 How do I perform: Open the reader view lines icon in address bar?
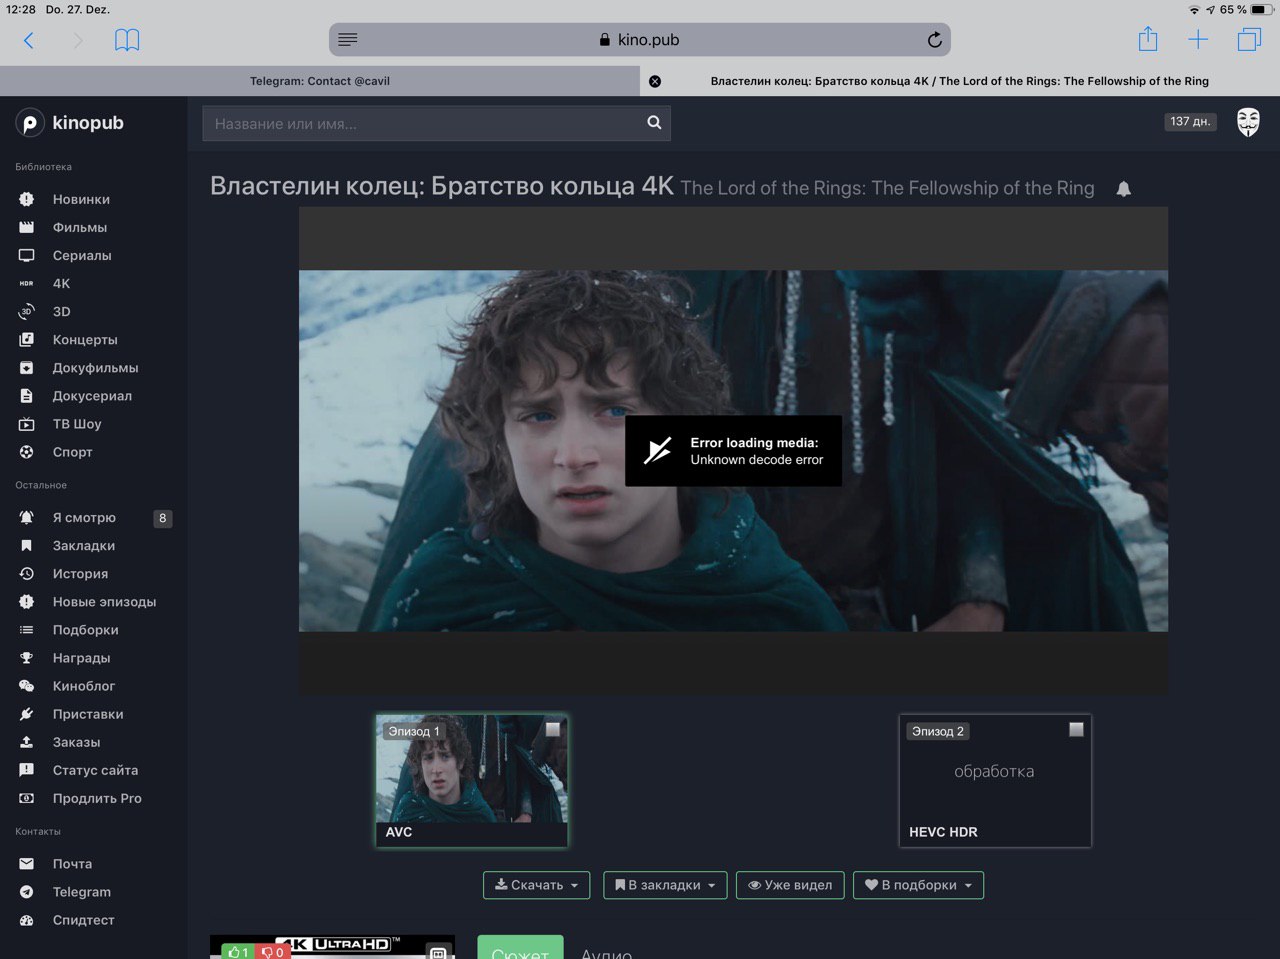[347, 40]
